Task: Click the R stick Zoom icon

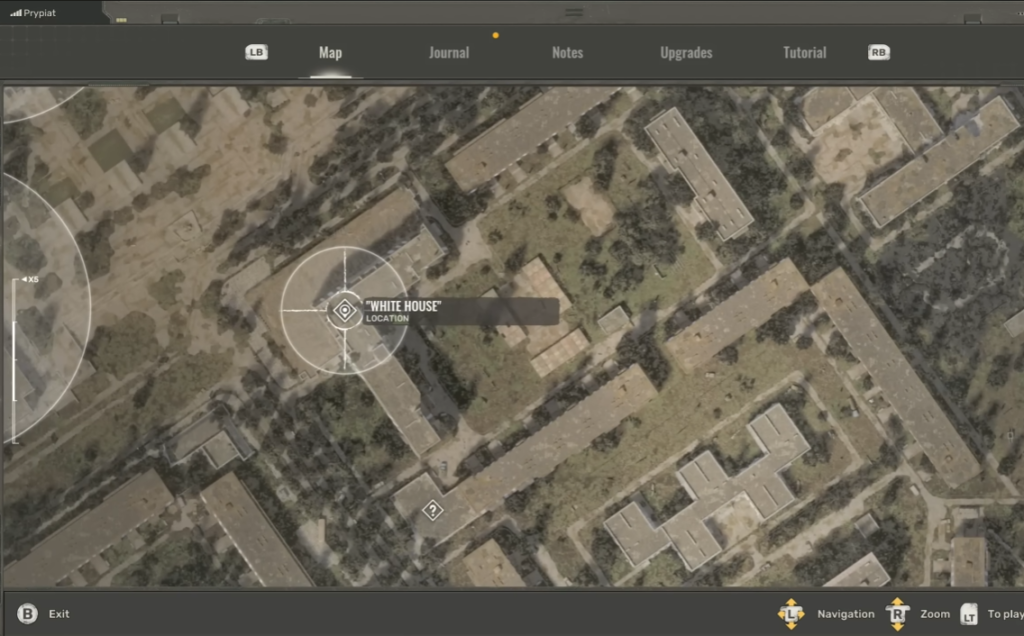Action: (897, 614)
